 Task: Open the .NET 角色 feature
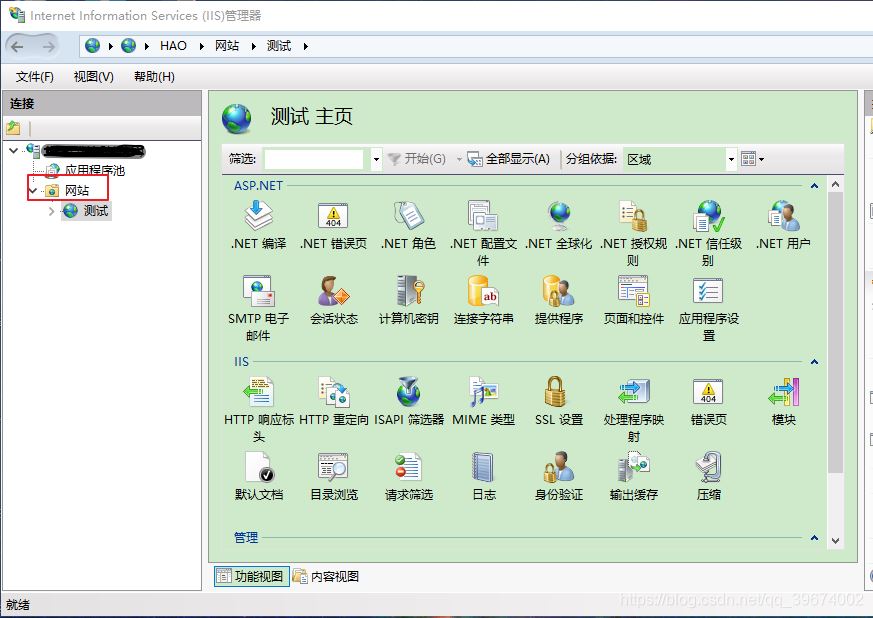408,225
